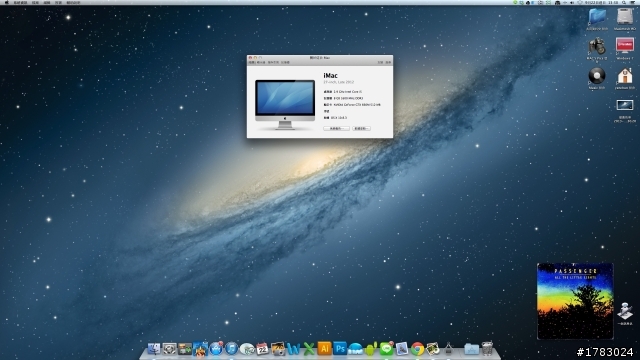The height and width of the screenshot is (360, 640).
Task: Select the home folder alias on desktop
Action: coord(625,76)
